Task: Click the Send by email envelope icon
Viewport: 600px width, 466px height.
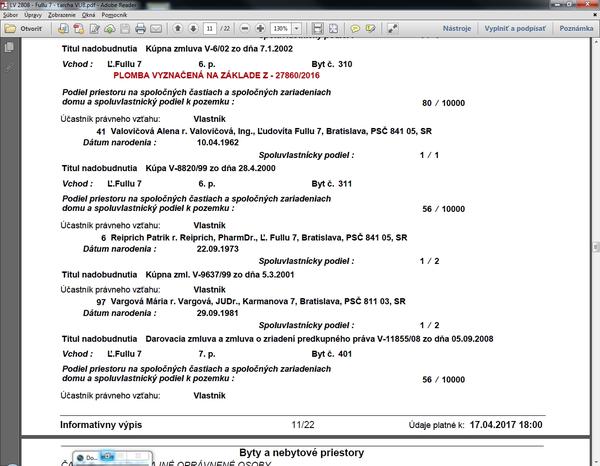Action: tap(158, 29)
